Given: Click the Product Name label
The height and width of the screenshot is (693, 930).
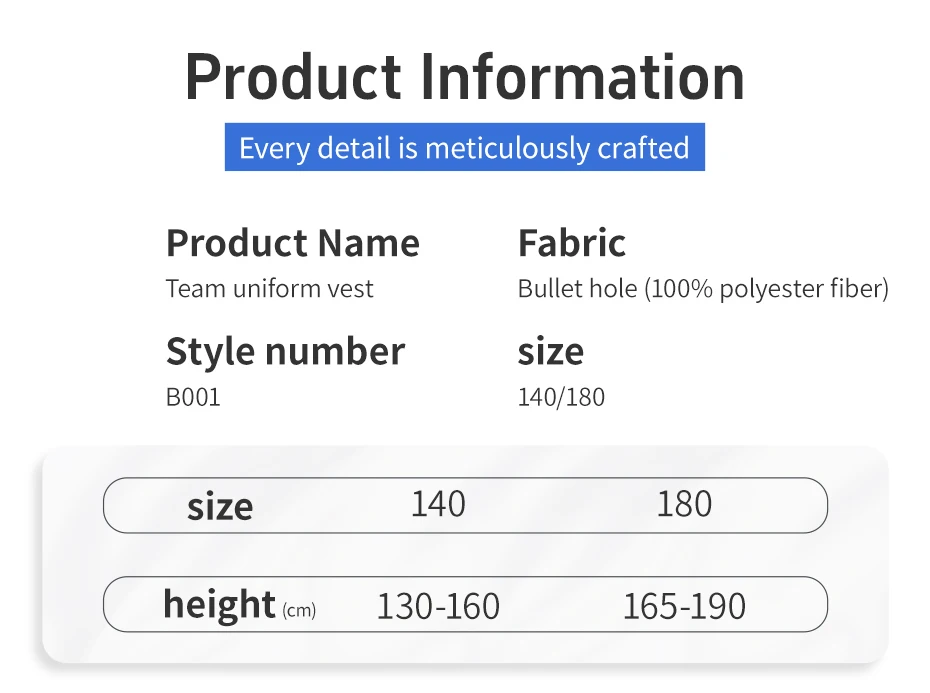Looking at the screenshot, I should 292,243.
